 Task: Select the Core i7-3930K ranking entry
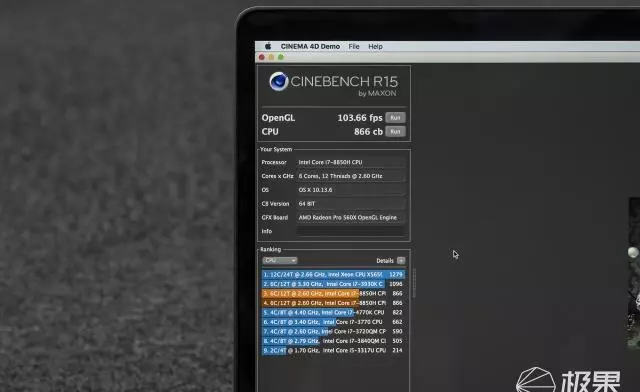click(333, 284)
